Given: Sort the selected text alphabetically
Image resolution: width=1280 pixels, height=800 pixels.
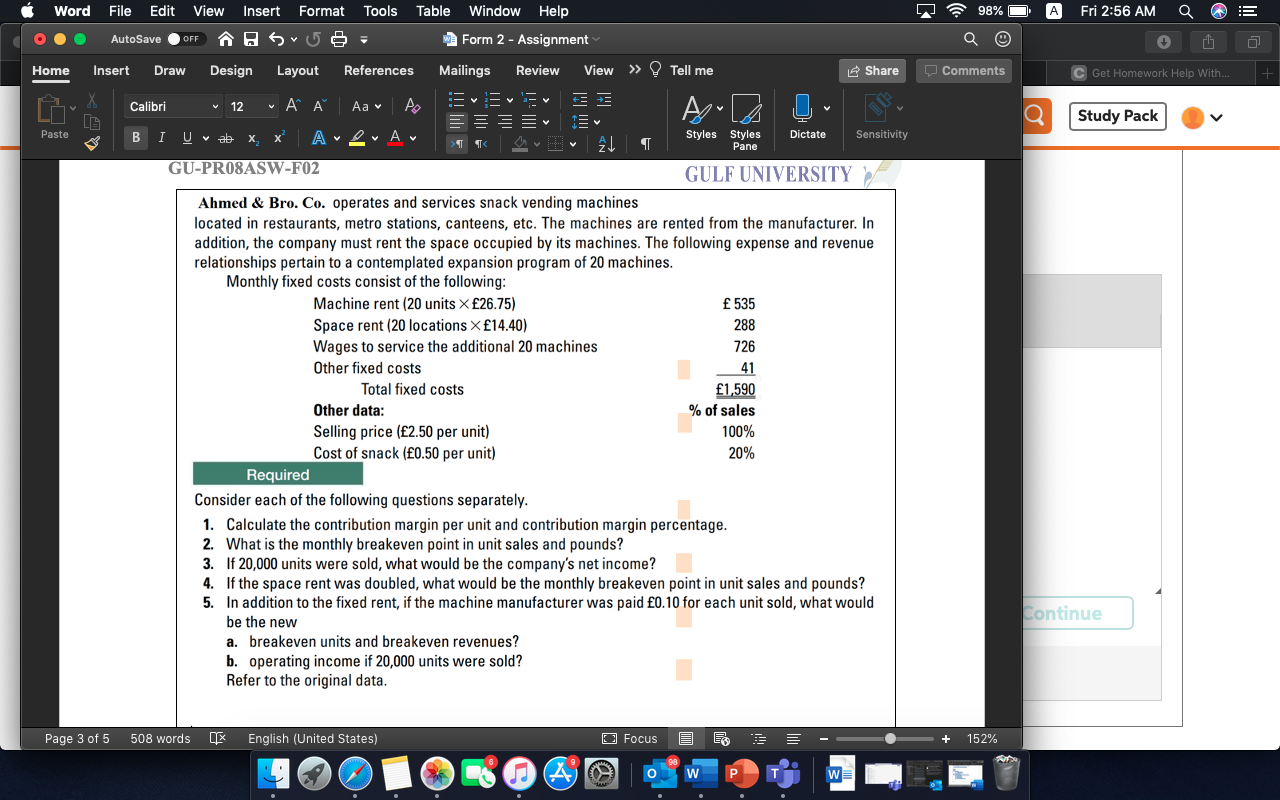Looking at the screenshot, I should pyautogui.click(x=605, y=143).
